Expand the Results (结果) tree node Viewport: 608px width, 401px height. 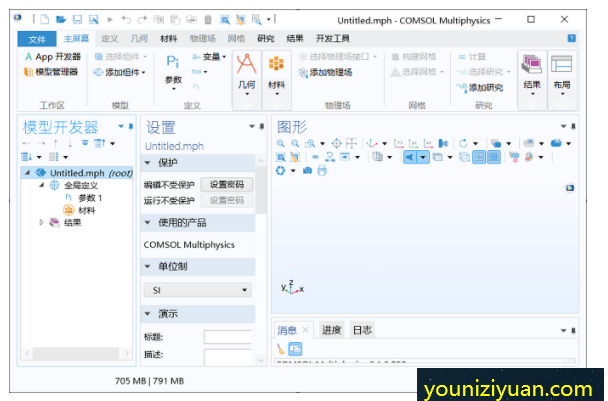point(41,223)
